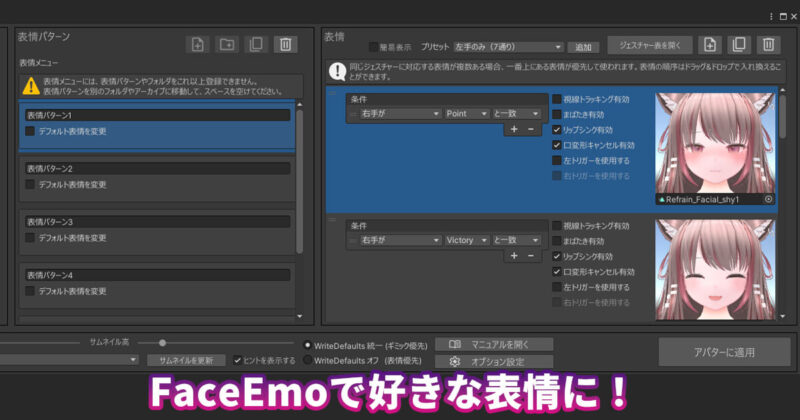The width and height of the screenshot is (800, 420).
Task: Click サムネイルを更新 button
Action: [186, 360]
